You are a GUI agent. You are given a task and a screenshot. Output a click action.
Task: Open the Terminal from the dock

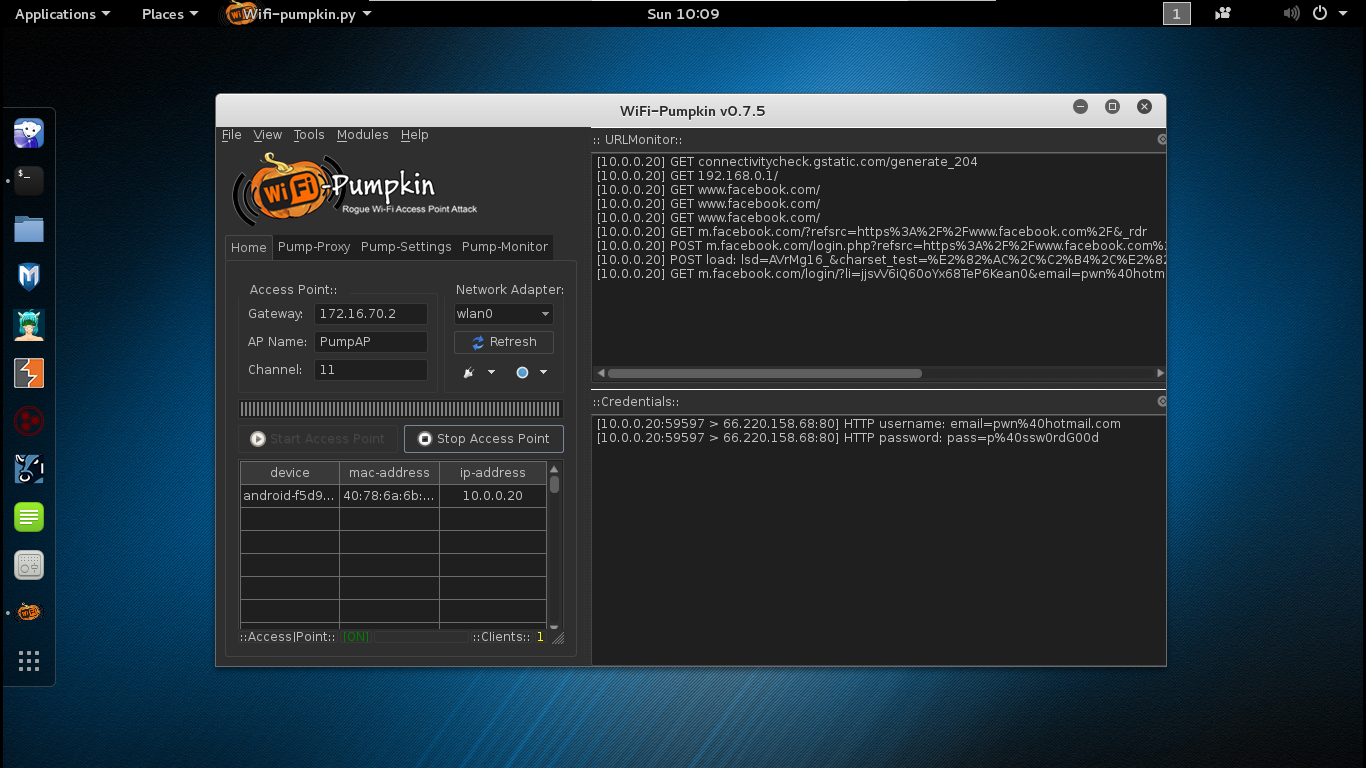(29, 181)
